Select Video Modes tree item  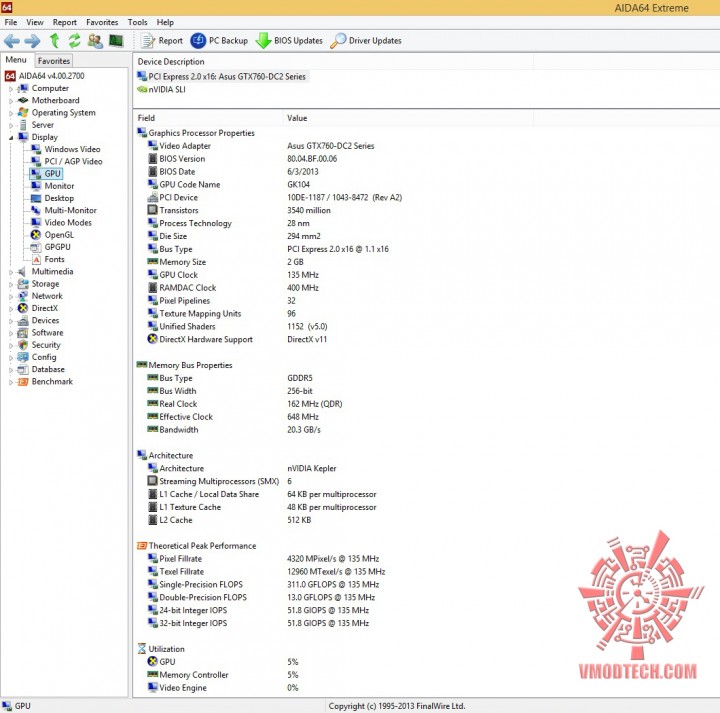coord(68,223)
